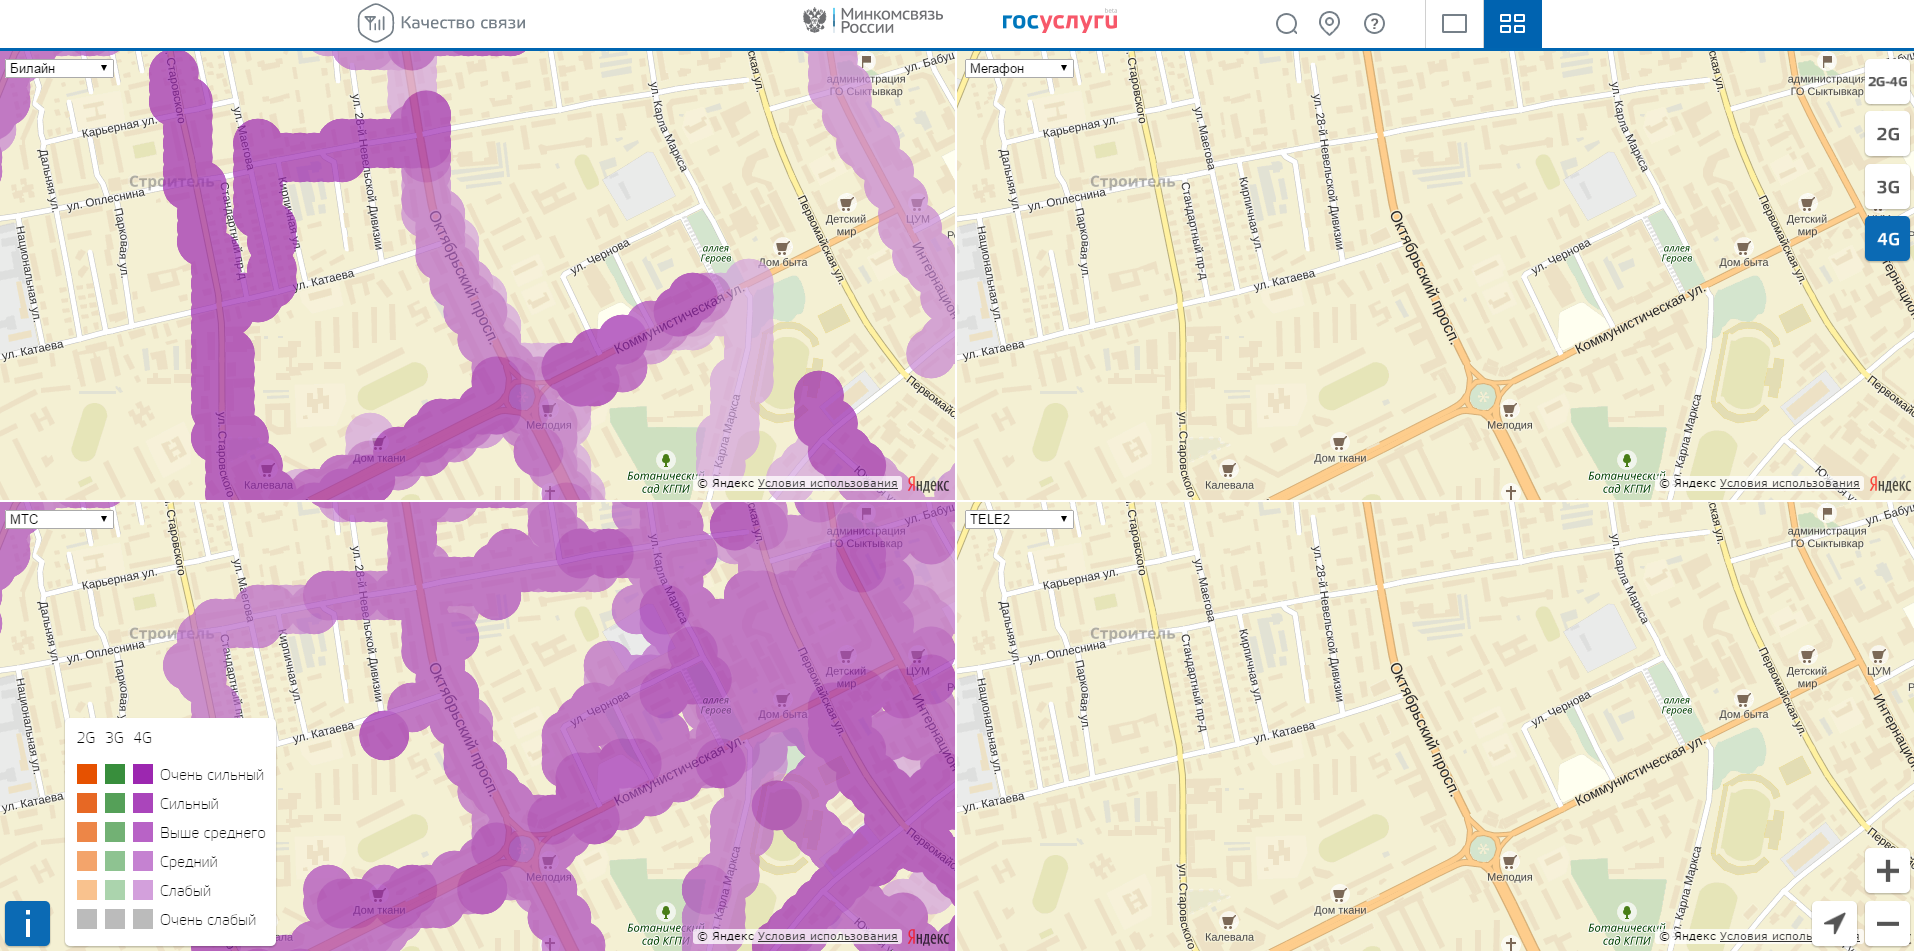
Task: Click Дом ткани shop icon in TELE2 map
Action: point(1339,895)
